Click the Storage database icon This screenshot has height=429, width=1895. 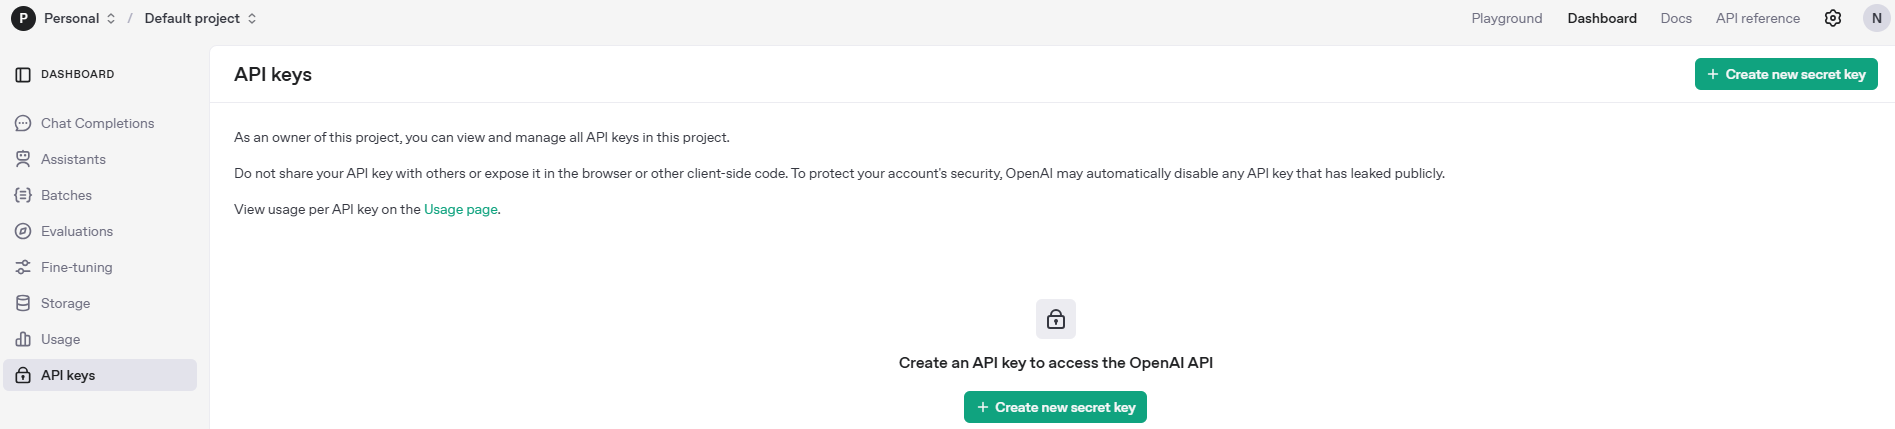[x=23, y=303]
